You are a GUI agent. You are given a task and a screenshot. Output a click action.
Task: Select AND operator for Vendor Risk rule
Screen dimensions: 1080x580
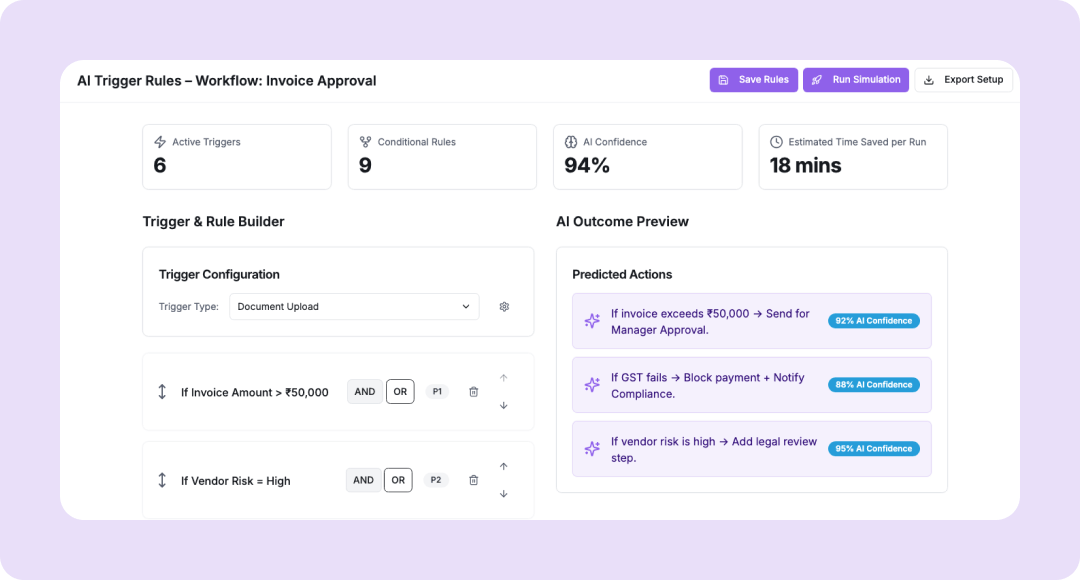click(364, 480)
